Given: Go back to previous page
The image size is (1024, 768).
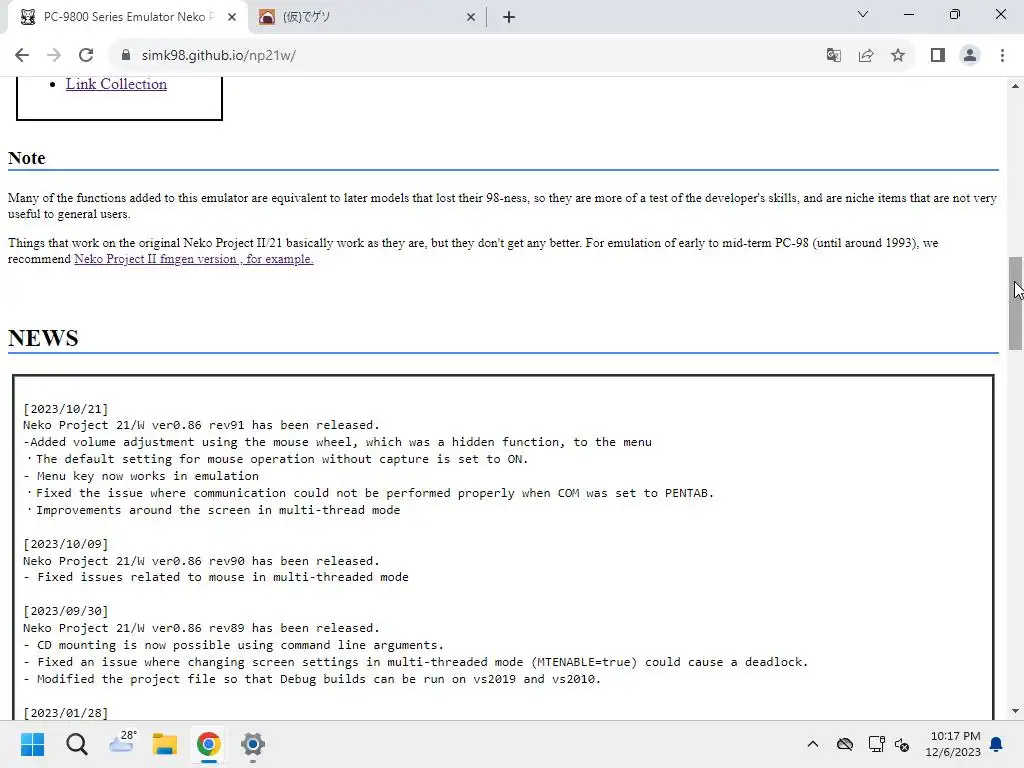Looking at the screenshot, I should (22, 55).
